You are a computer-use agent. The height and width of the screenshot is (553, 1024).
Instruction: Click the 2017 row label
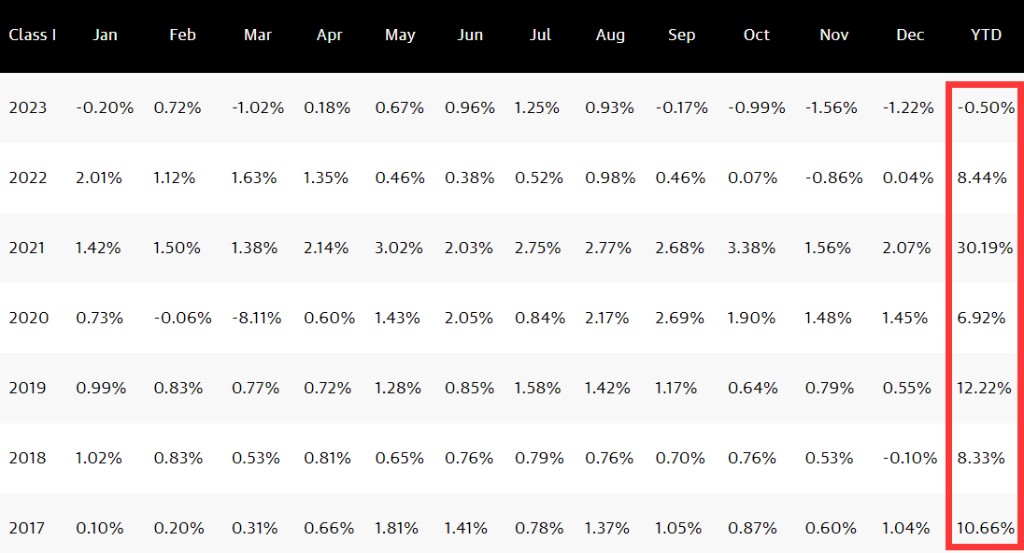(28, 528)
